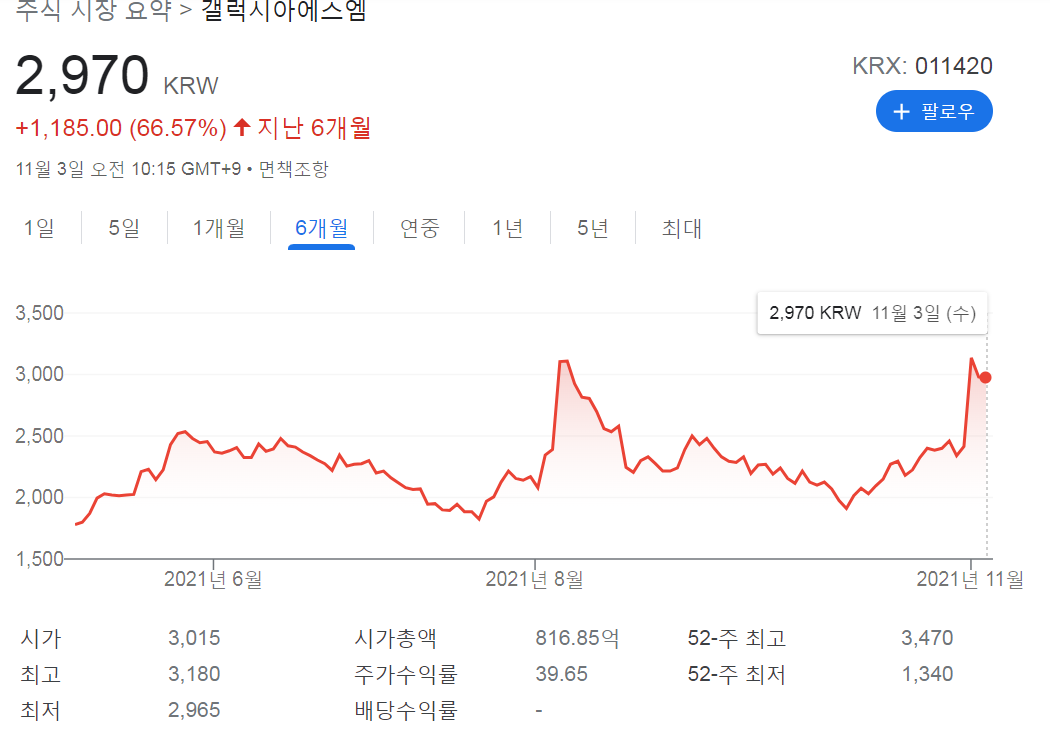Click the 갤럭시아에스엠 company name
Viewport: 1050px width, 741px height.
[x=283, y=9]
